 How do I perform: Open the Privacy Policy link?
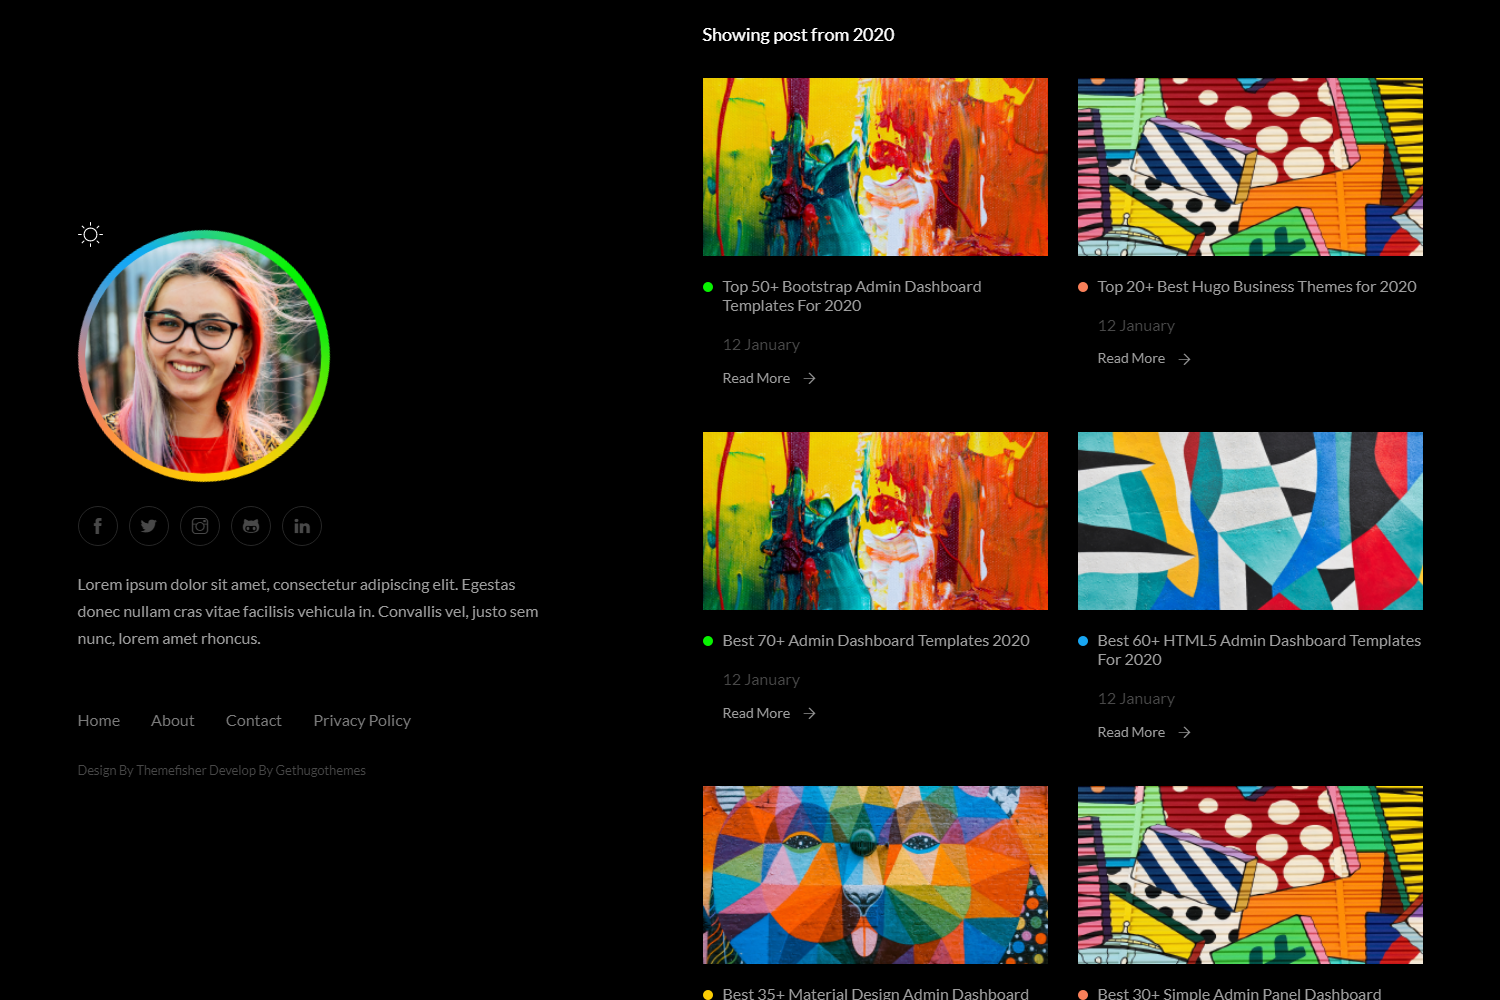362,720
